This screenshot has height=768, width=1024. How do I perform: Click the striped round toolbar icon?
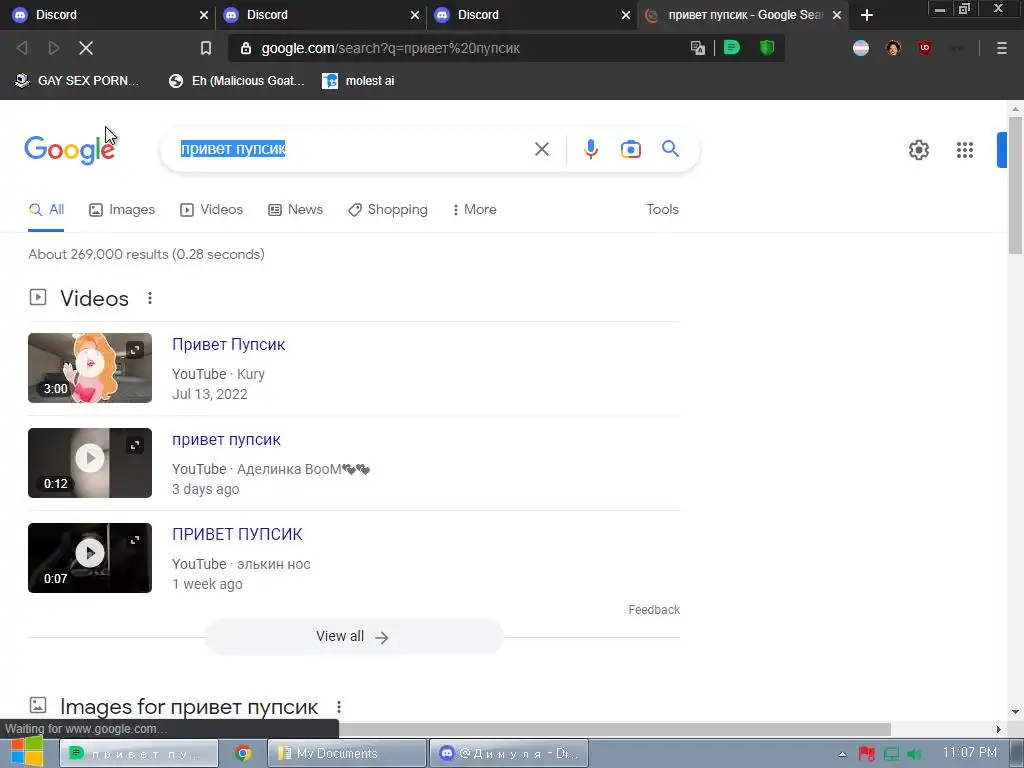(861, 48)
